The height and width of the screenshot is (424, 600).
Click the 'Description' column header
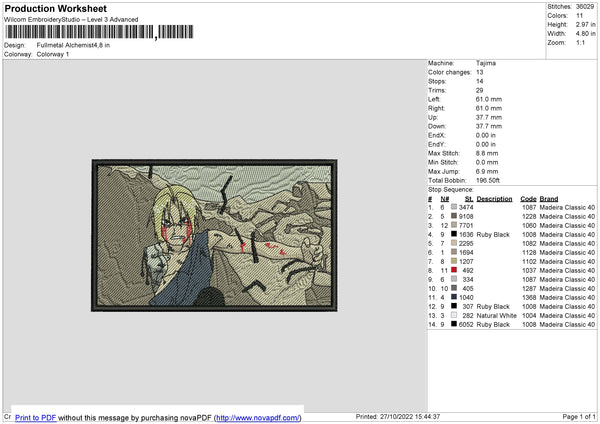tap(494, 199)
